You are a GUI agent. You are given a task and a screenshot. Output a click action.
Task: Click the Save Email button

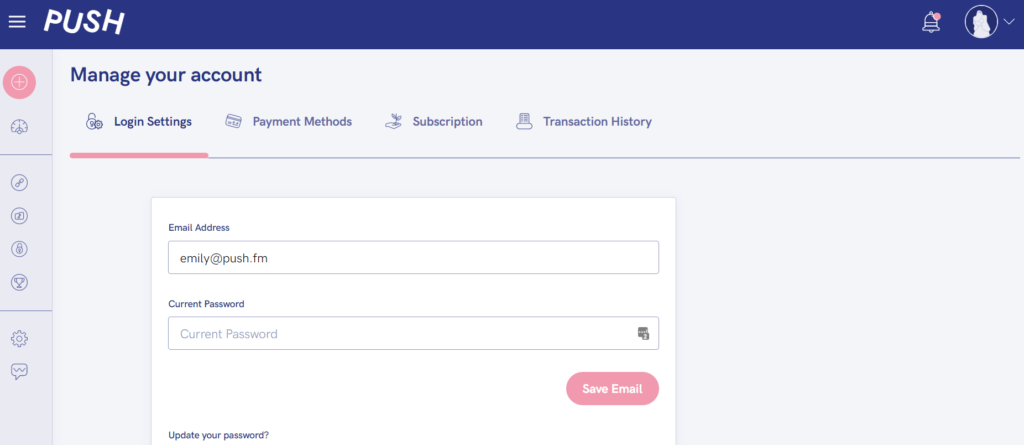coord(613,389)
